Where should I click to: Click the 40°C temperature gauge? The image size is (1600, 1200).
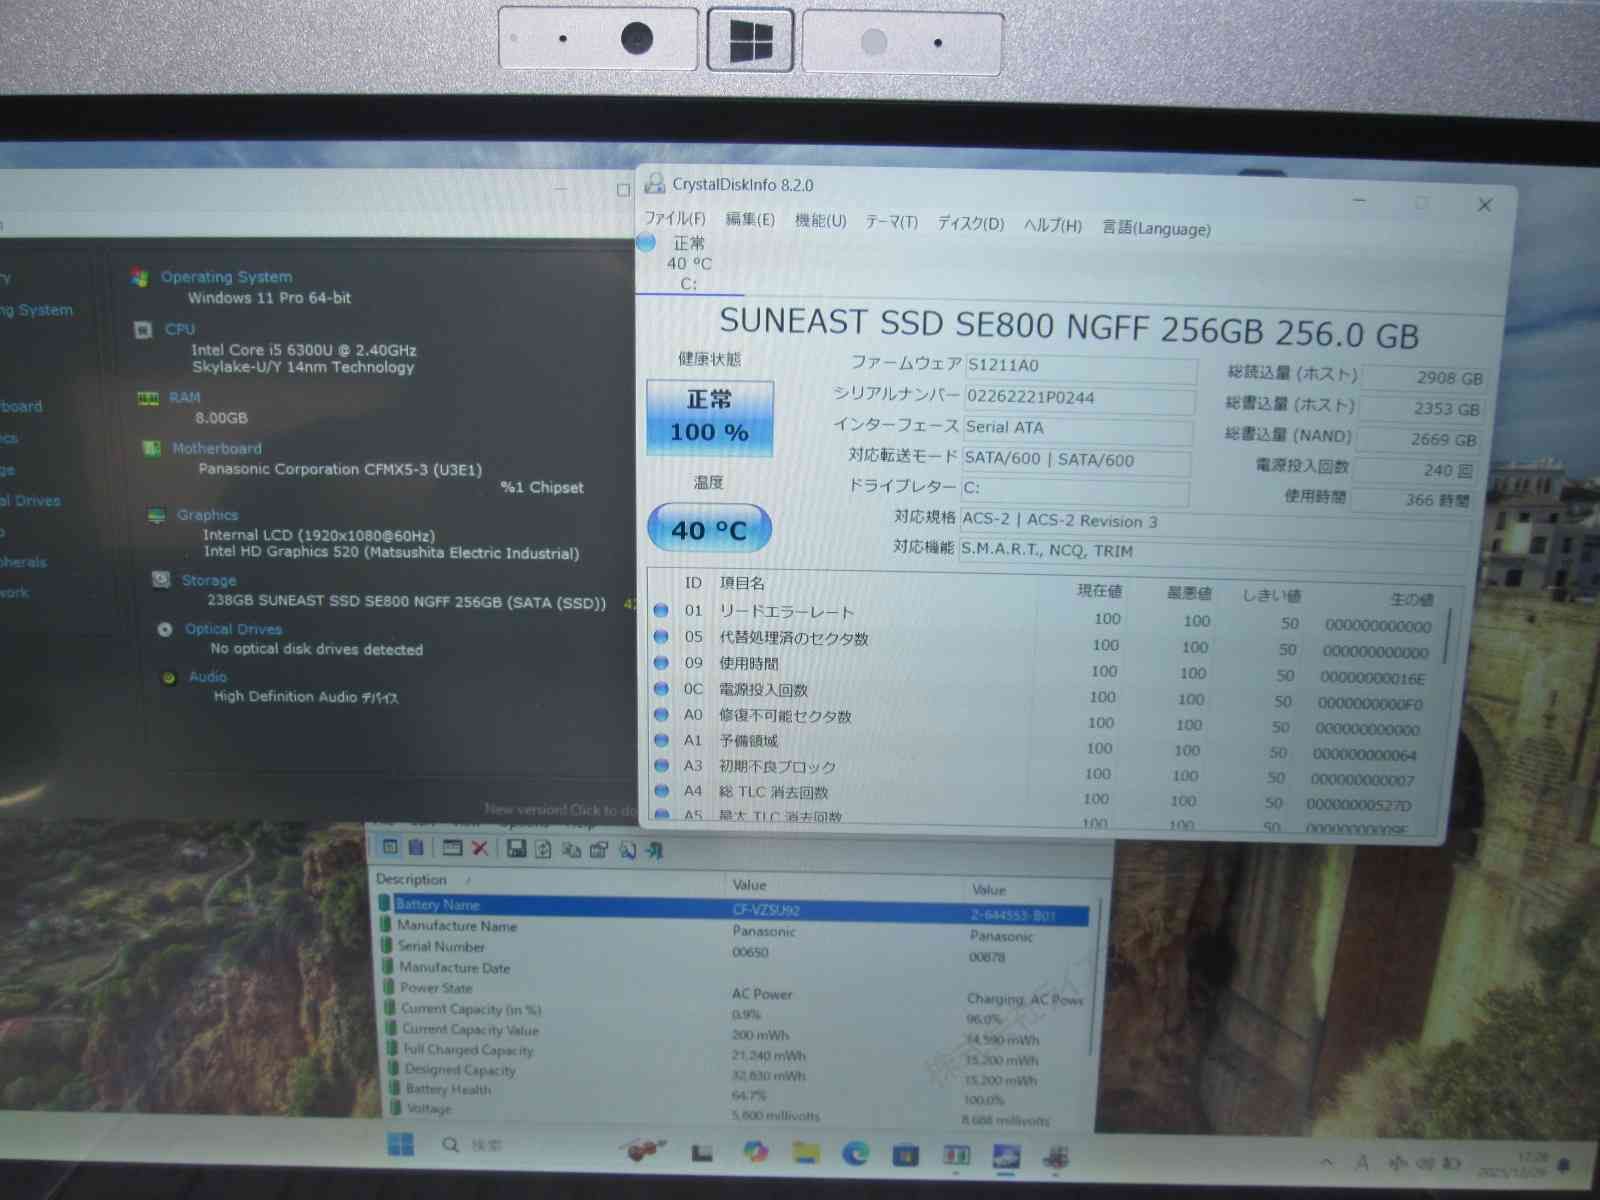pos(709,528)
